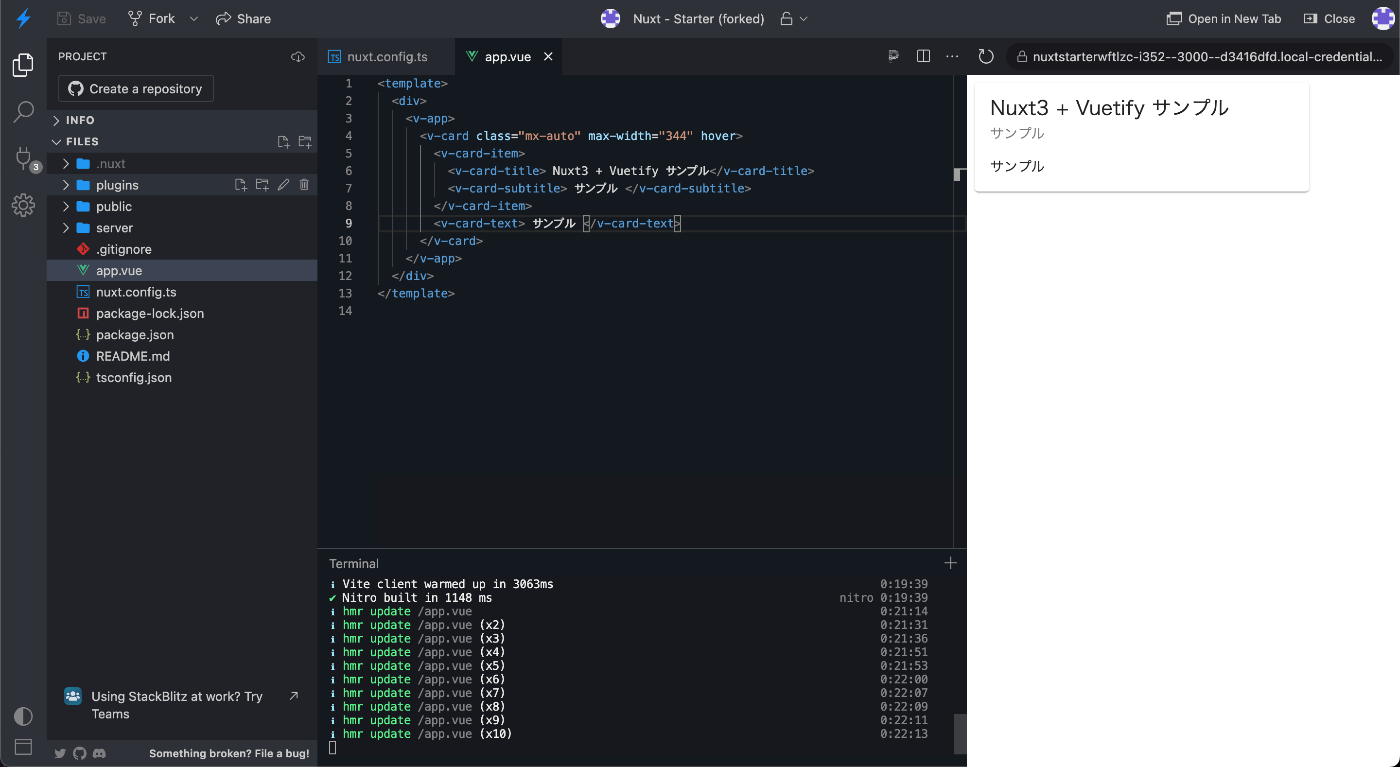This screenshot has height=767, width=1400.
Task: Open the Explorer files panel icon
Action: click(23, 66)
